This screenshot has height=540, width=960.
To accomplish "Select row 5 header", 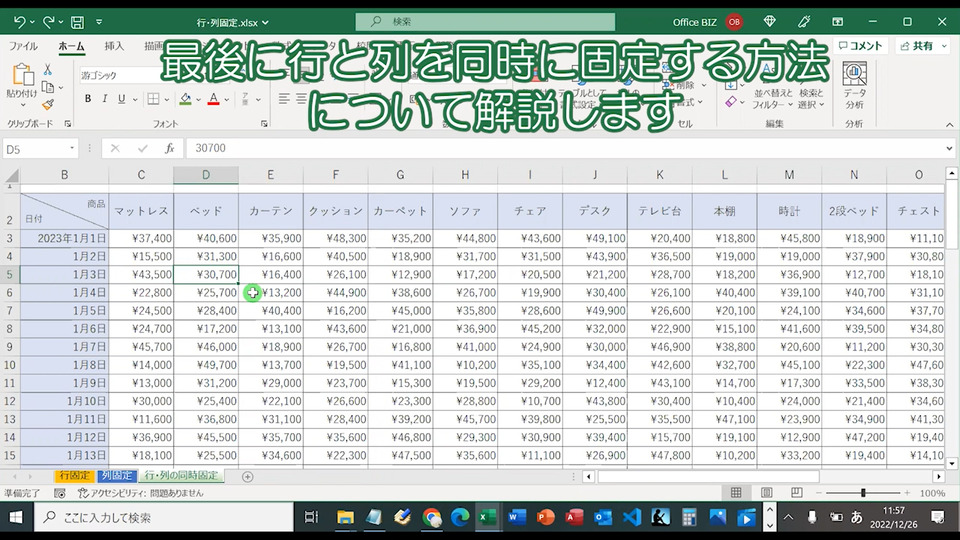I will [x=10, y=274].
